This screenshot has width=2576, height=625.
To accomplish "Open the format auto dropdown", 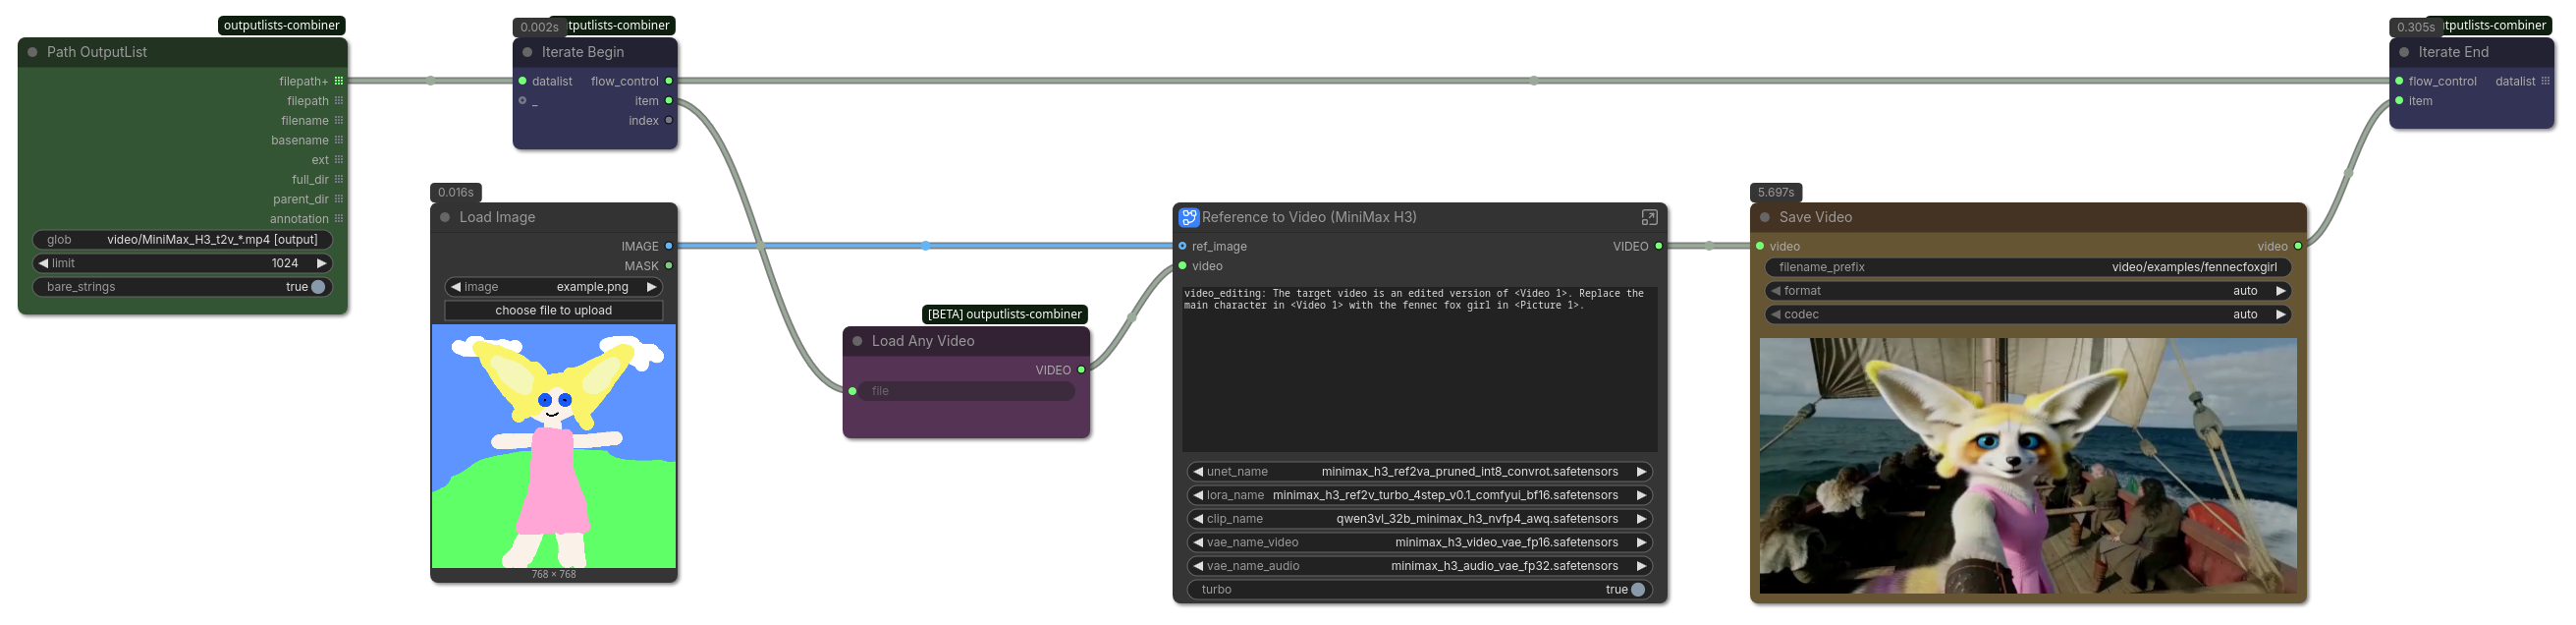I will [2028, 291].
